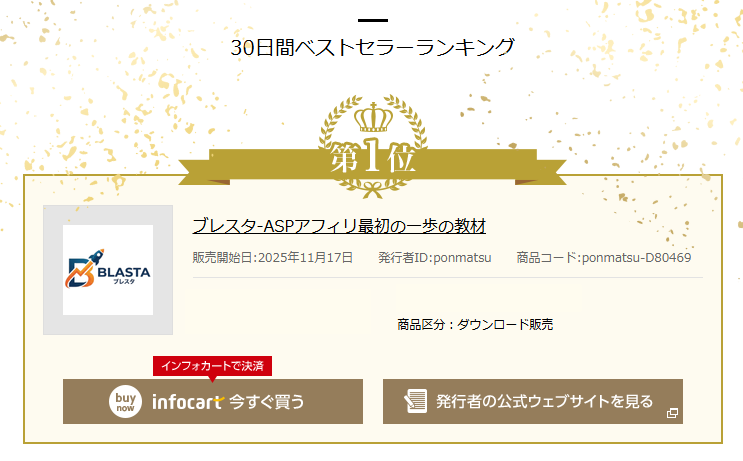Select the BLASTA product thumbnail image
The height and width of the screenshot is (461, 743).
point(108,270)
